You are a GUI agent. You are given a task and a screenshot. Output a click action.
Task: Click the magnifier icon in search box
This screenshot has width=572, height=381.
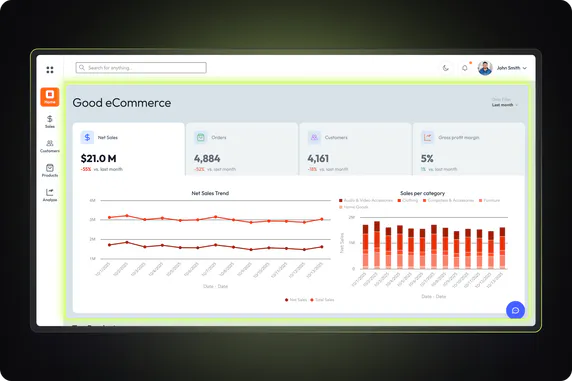[82, 68]
